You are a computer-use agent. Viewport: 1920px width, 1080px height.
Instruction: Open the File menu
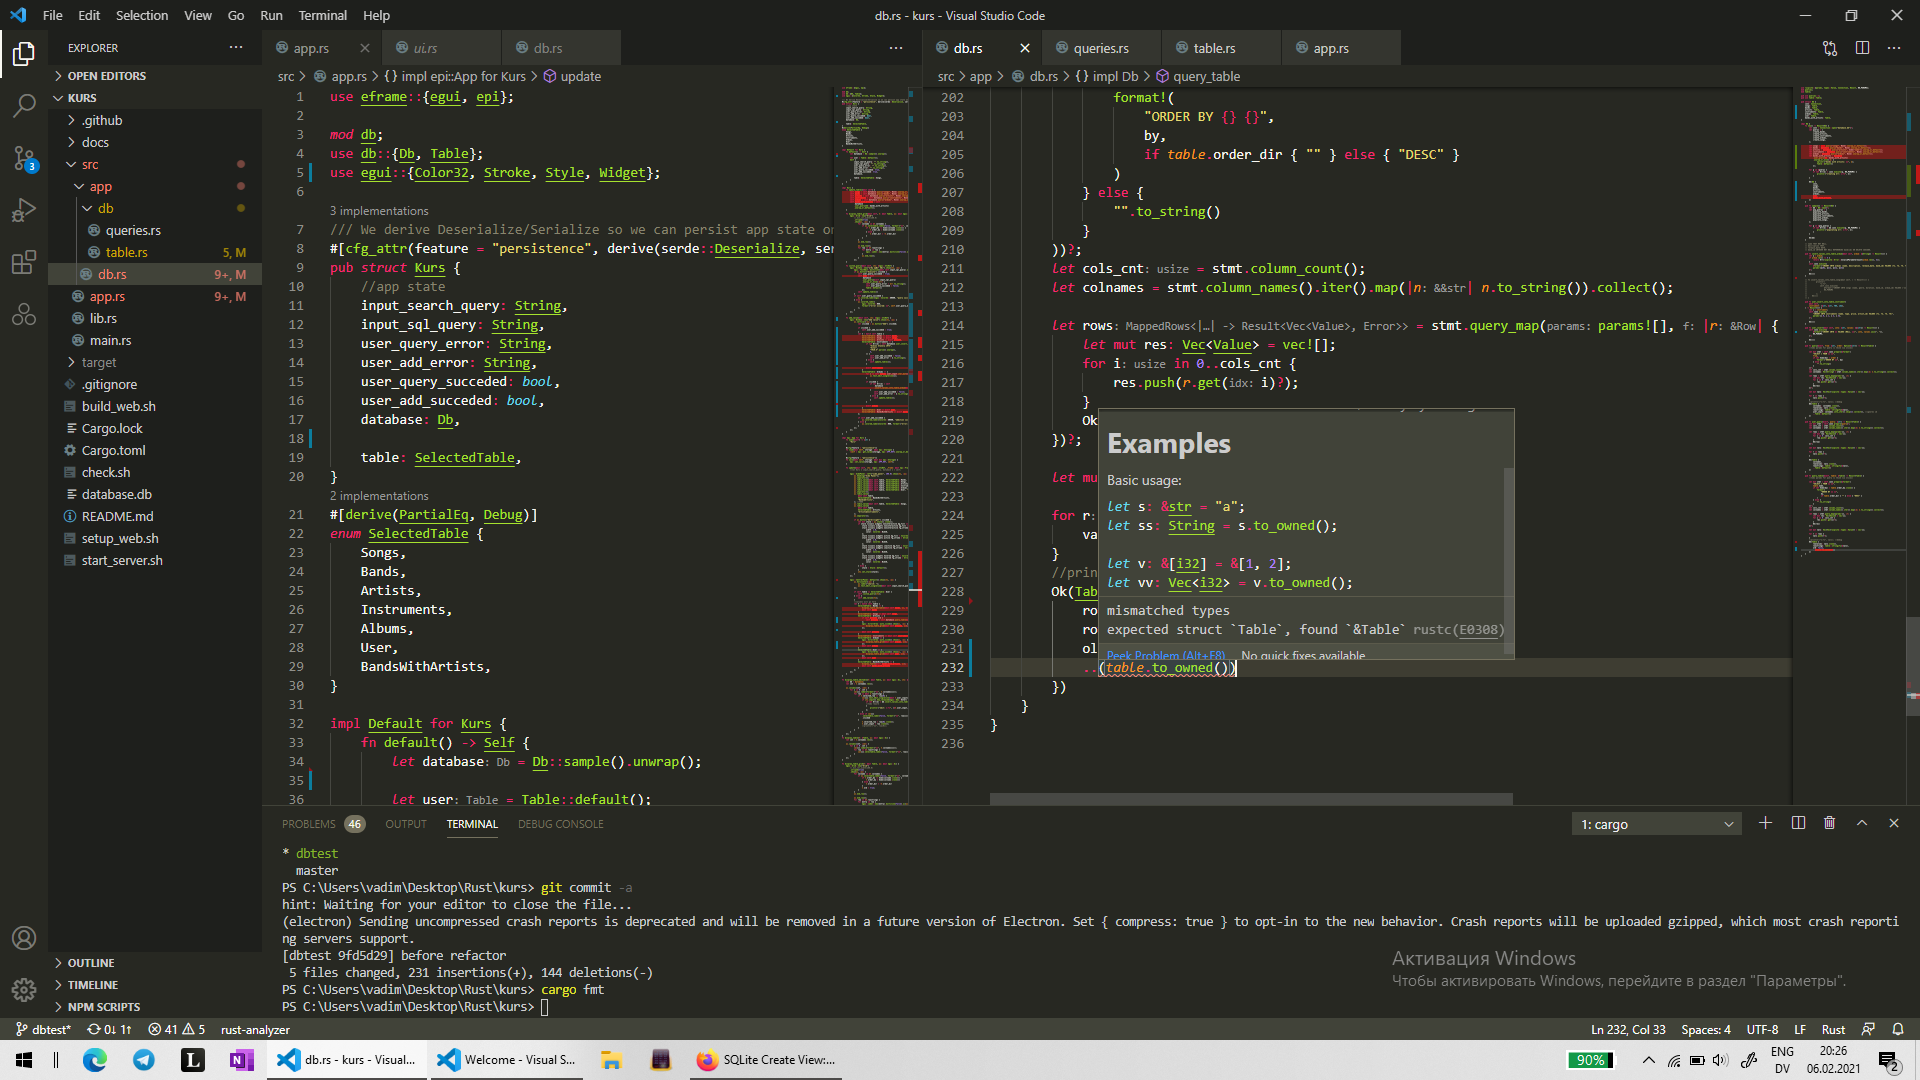pyautogui.click(x=53, y=15)
